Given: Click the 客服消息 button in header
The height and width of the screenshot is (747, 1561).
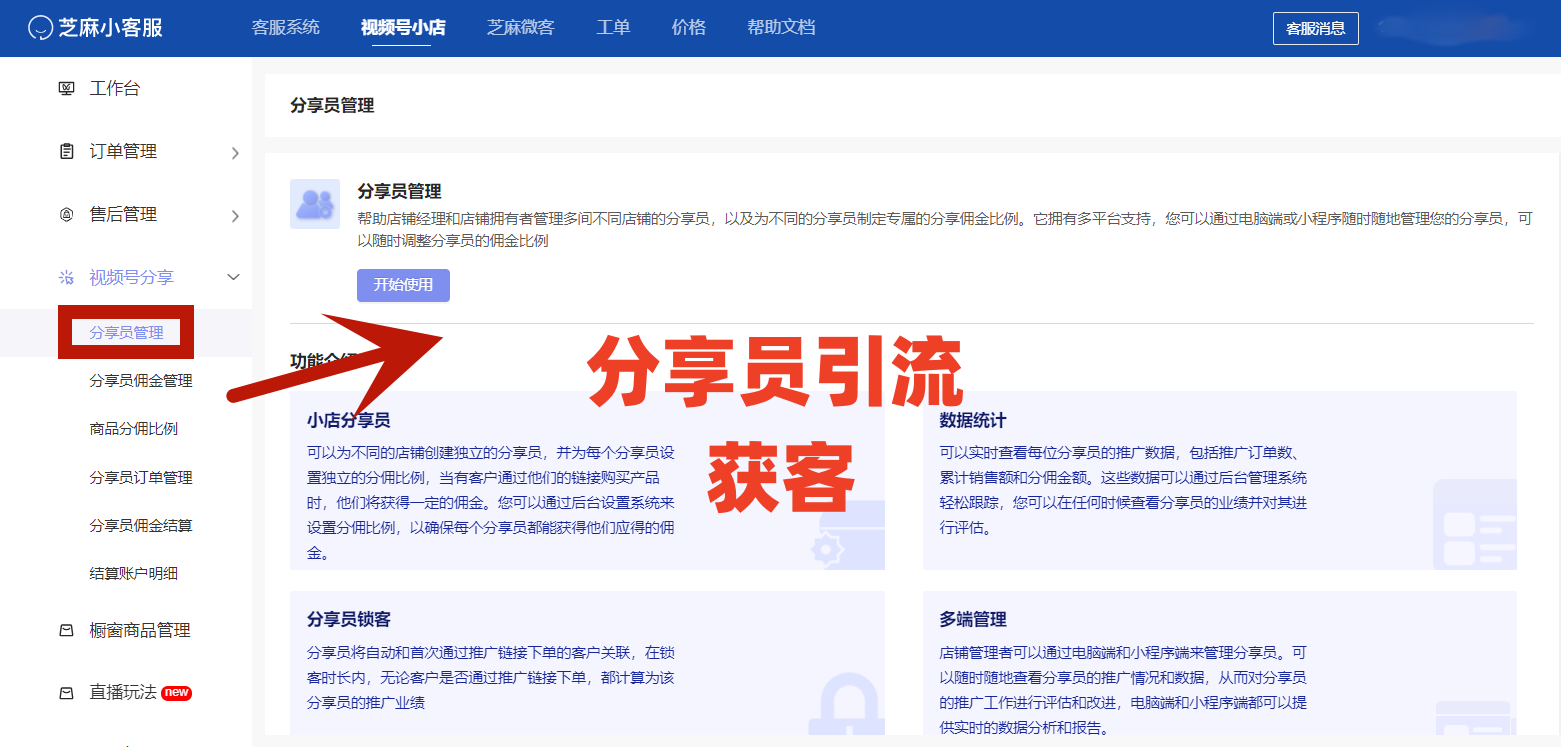Looking at the screenshot, I should (1315, 29).
